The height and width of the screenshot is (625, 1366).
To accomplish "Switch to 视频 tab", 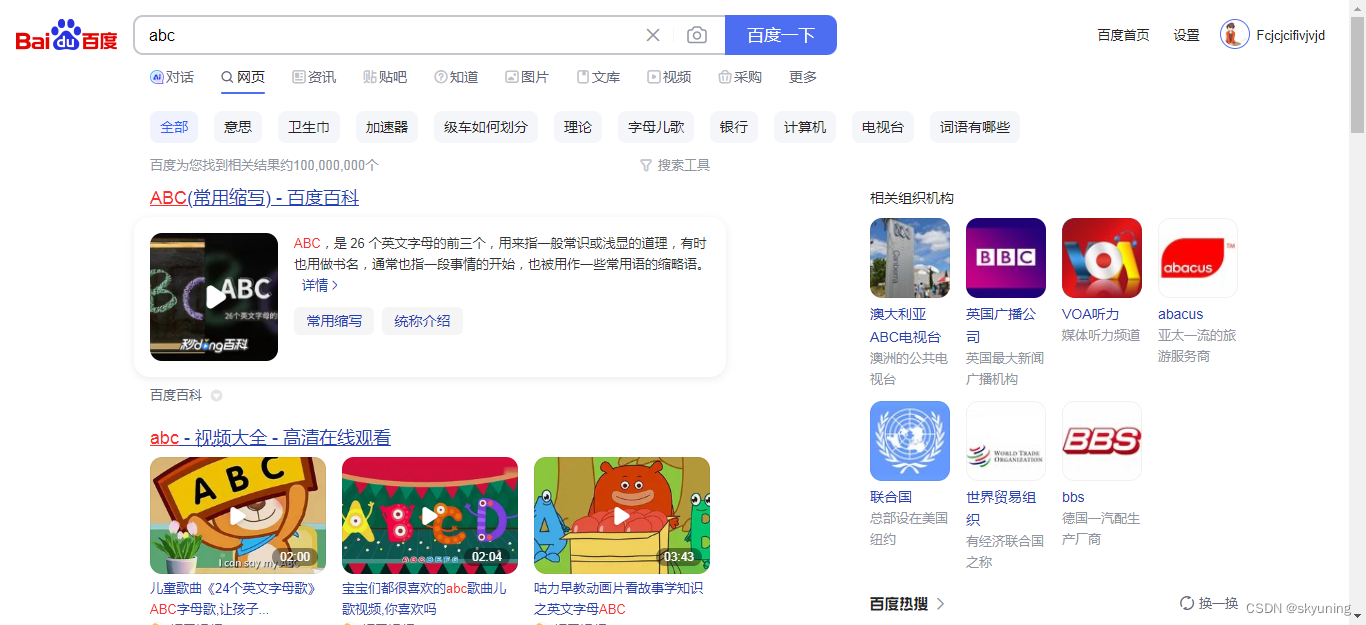I will coord(669,77).
